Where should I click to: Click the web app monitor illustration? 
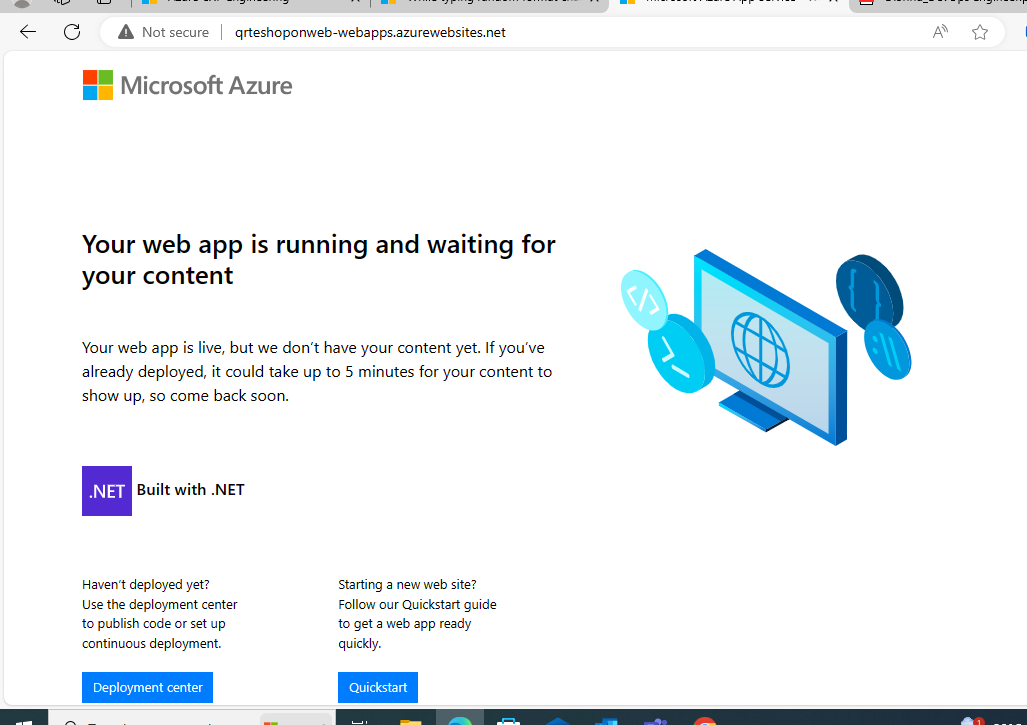tap(765, 348)
